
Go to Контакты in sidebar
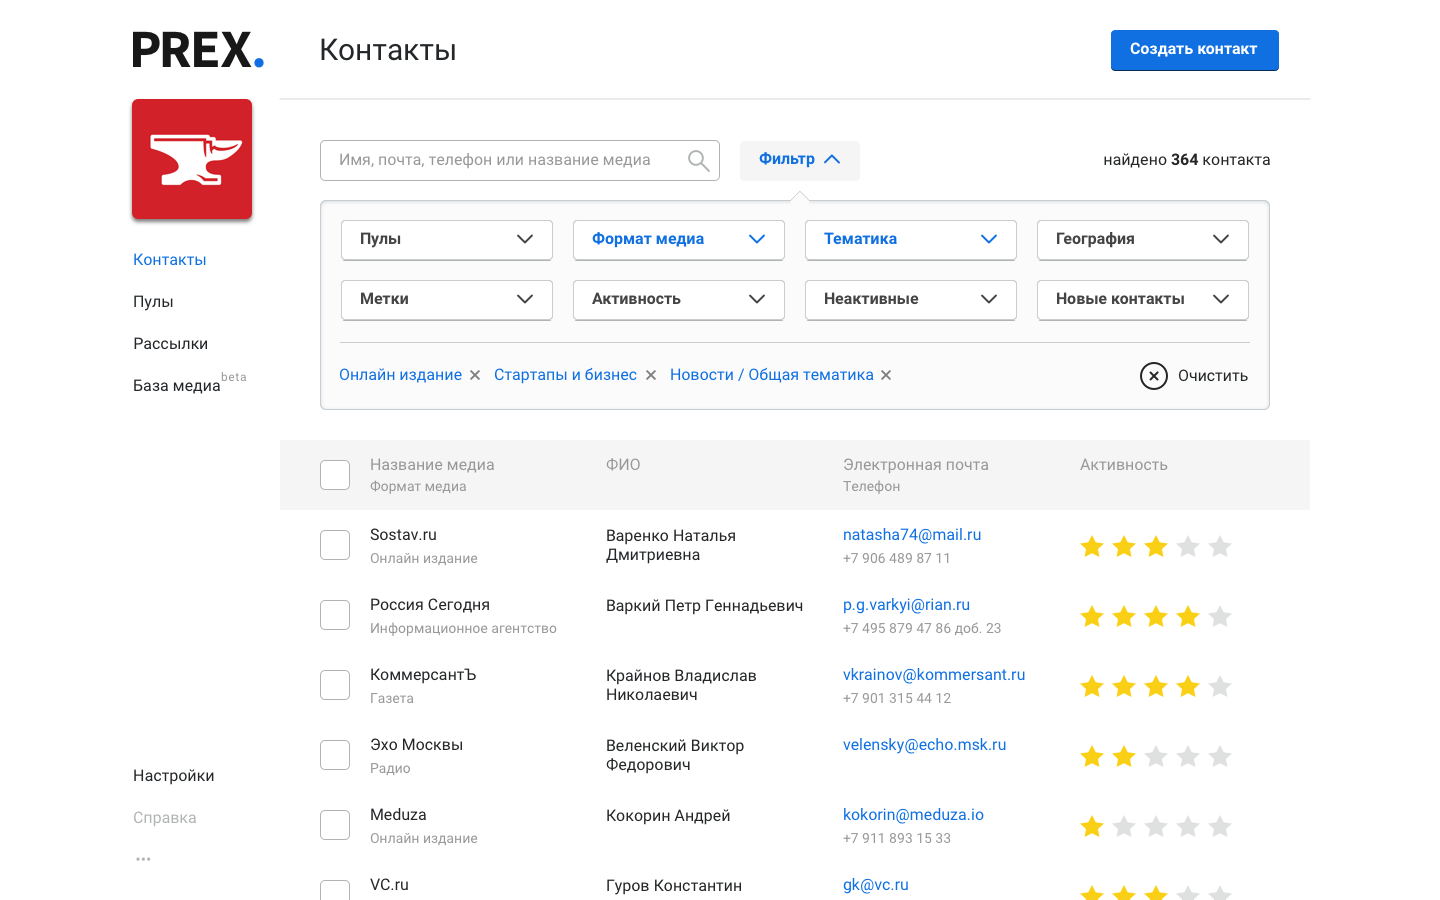coord(170,260)
